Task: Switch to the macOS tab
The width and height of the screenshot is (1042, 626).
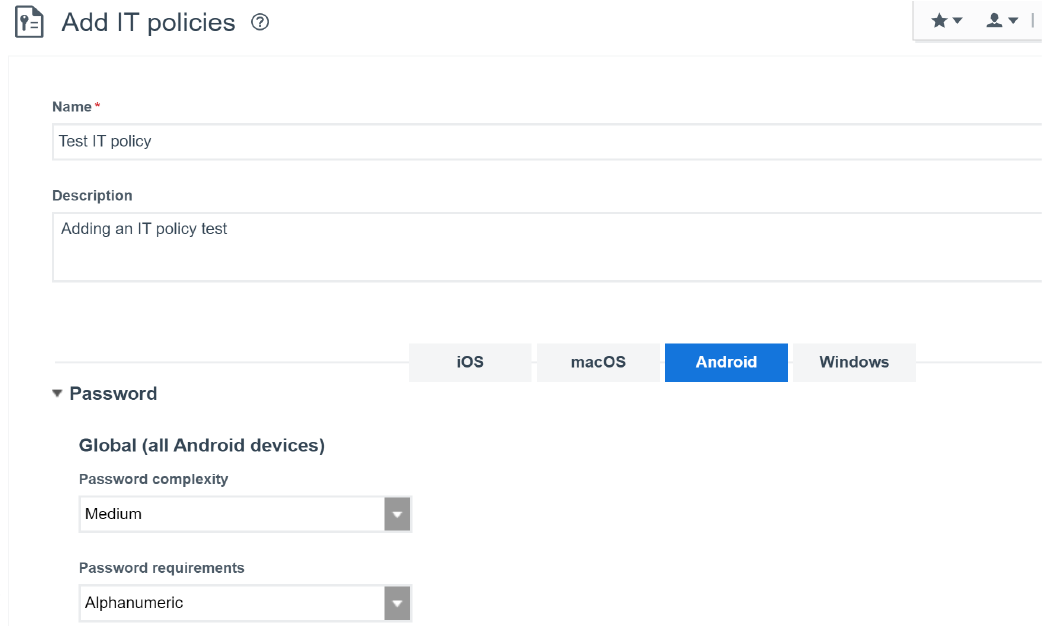Action: (x=598, y=362)
